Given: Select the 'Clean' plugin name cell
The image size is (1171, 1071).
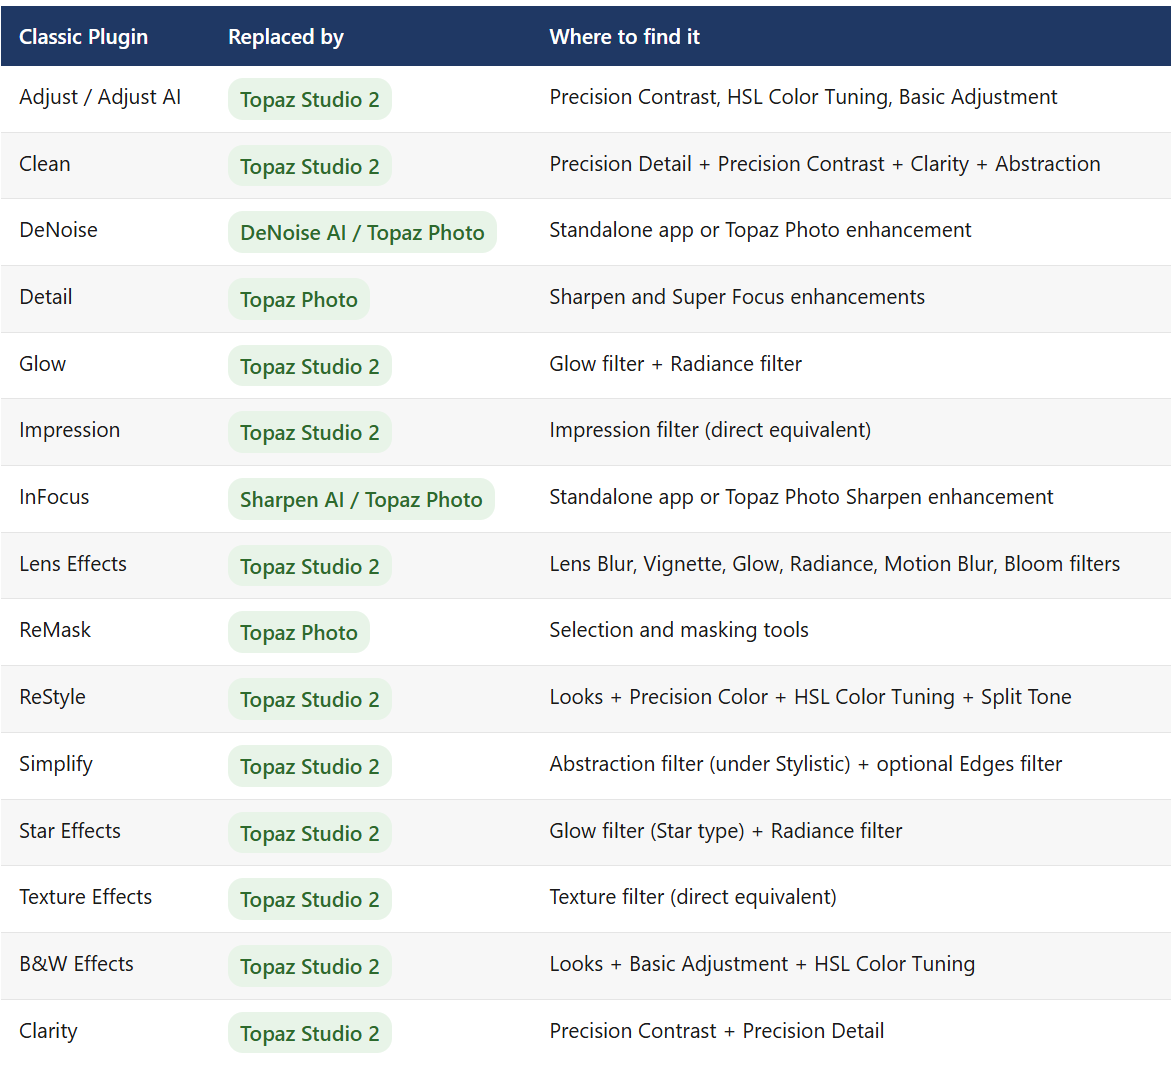Looking at the screenshot, I should click(x=45, y=164).
